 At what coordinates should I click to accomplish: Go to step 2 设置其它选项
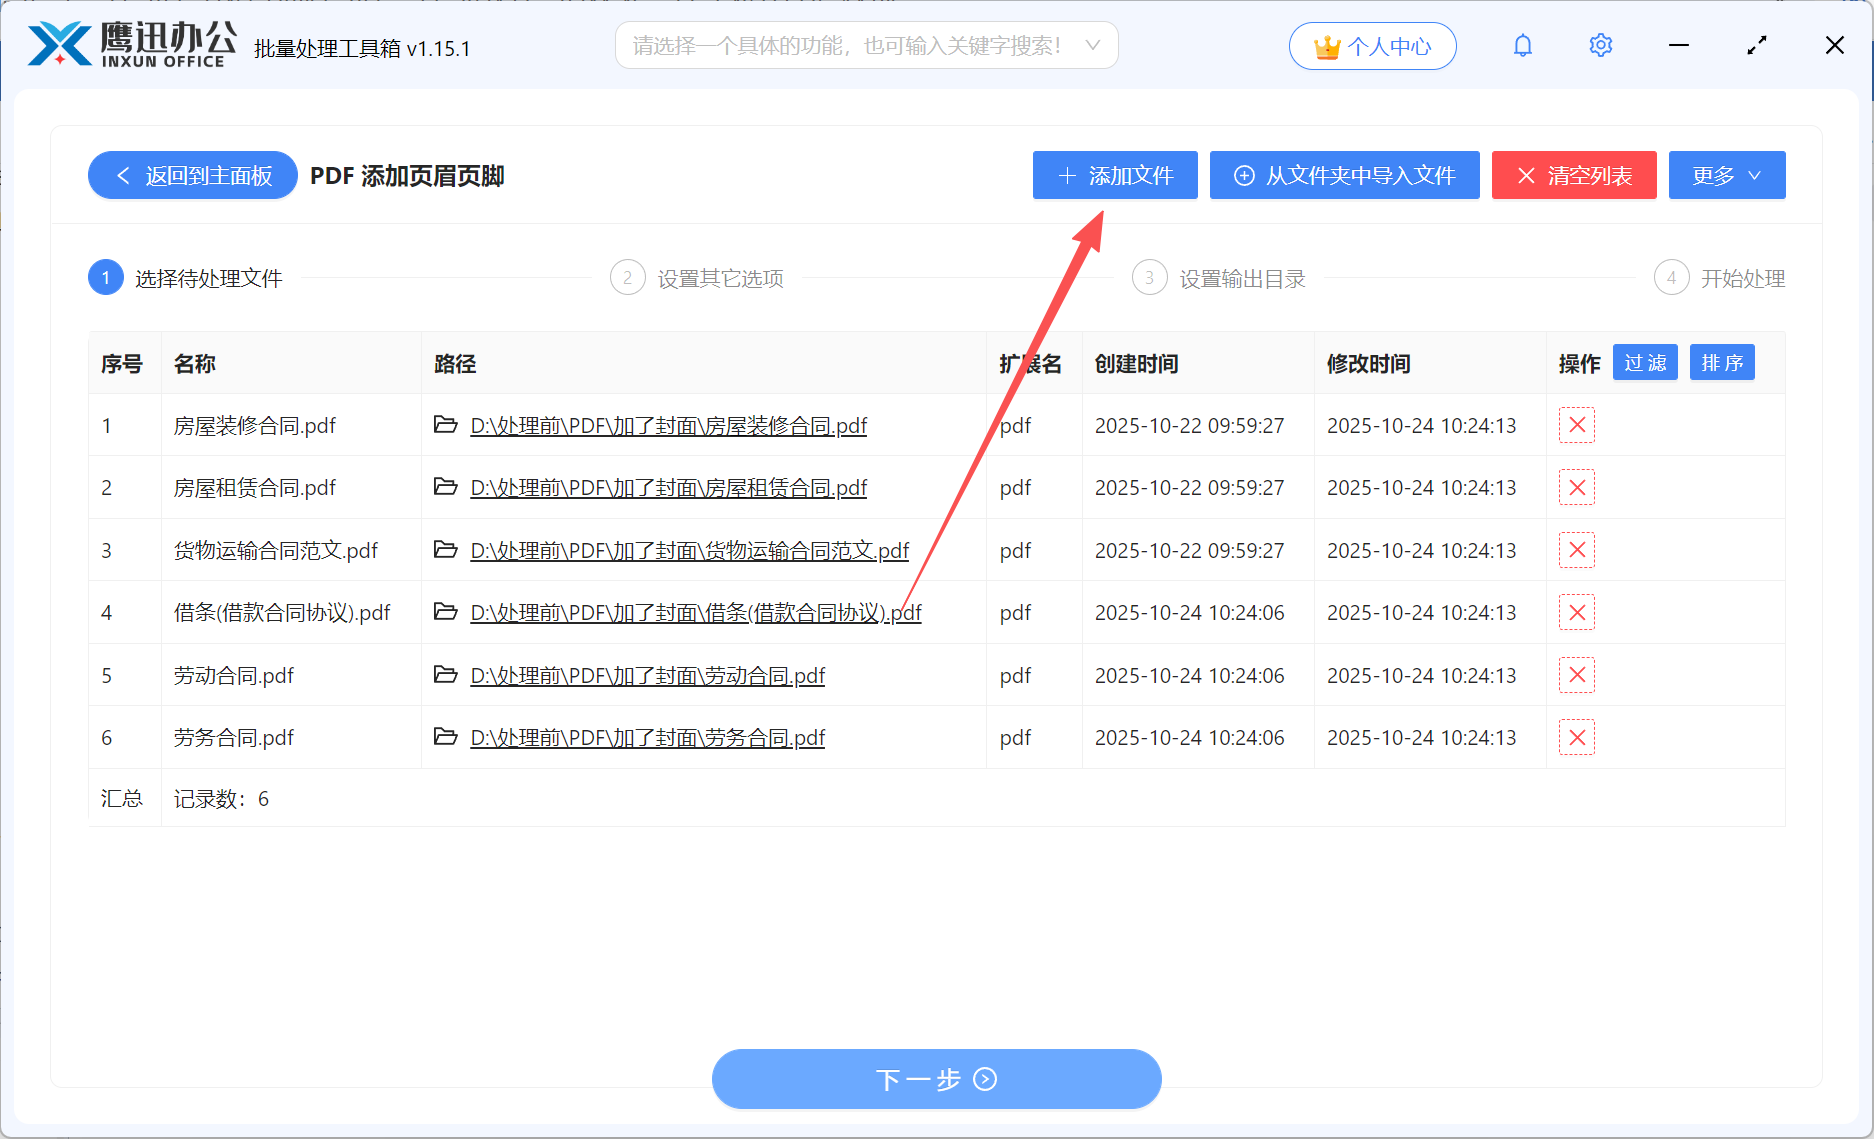(x=697, y=278)
